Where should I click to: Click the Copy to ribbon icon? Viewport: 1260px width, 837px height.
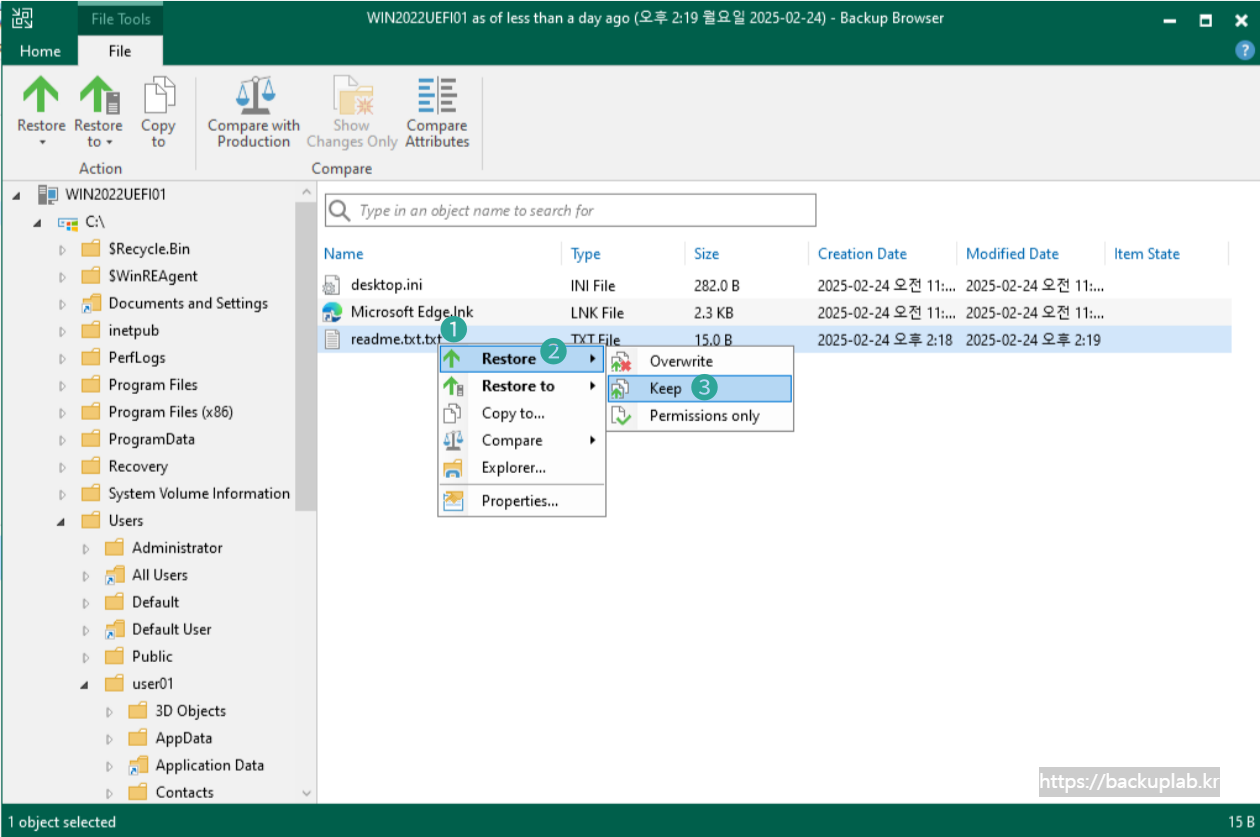click(158, 95)
